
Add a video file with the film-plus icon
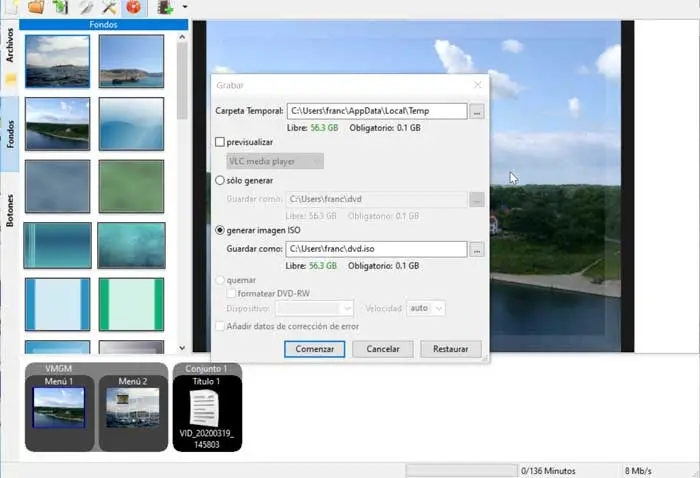click(165, 7)
